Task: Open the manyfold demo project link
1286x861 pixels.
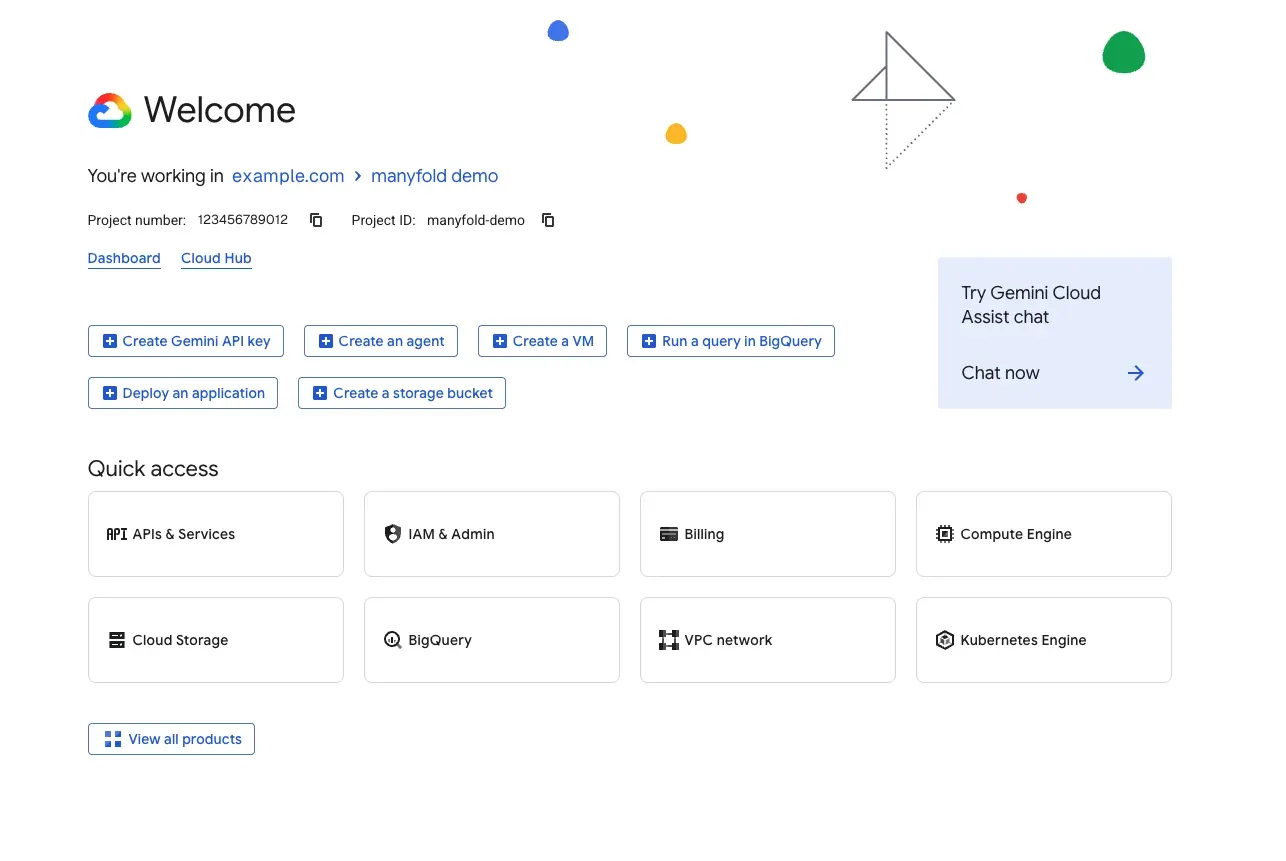Action: 434,176
